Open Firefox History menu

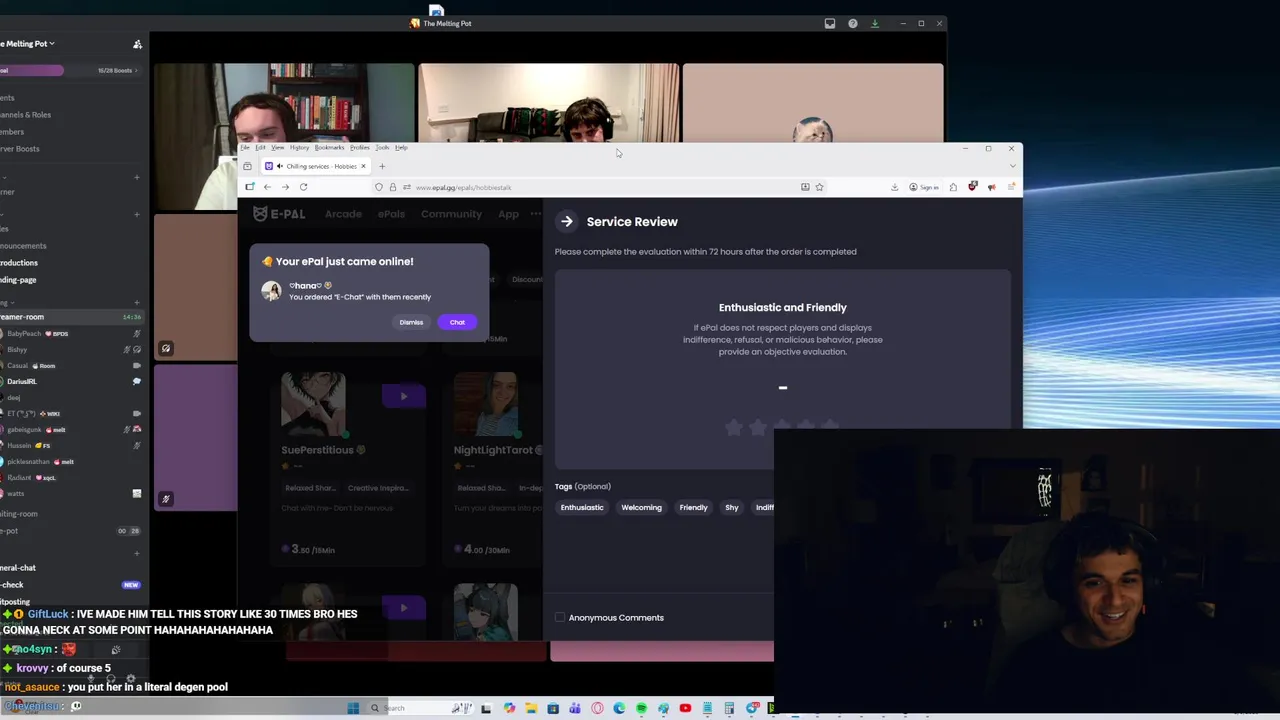299,147
